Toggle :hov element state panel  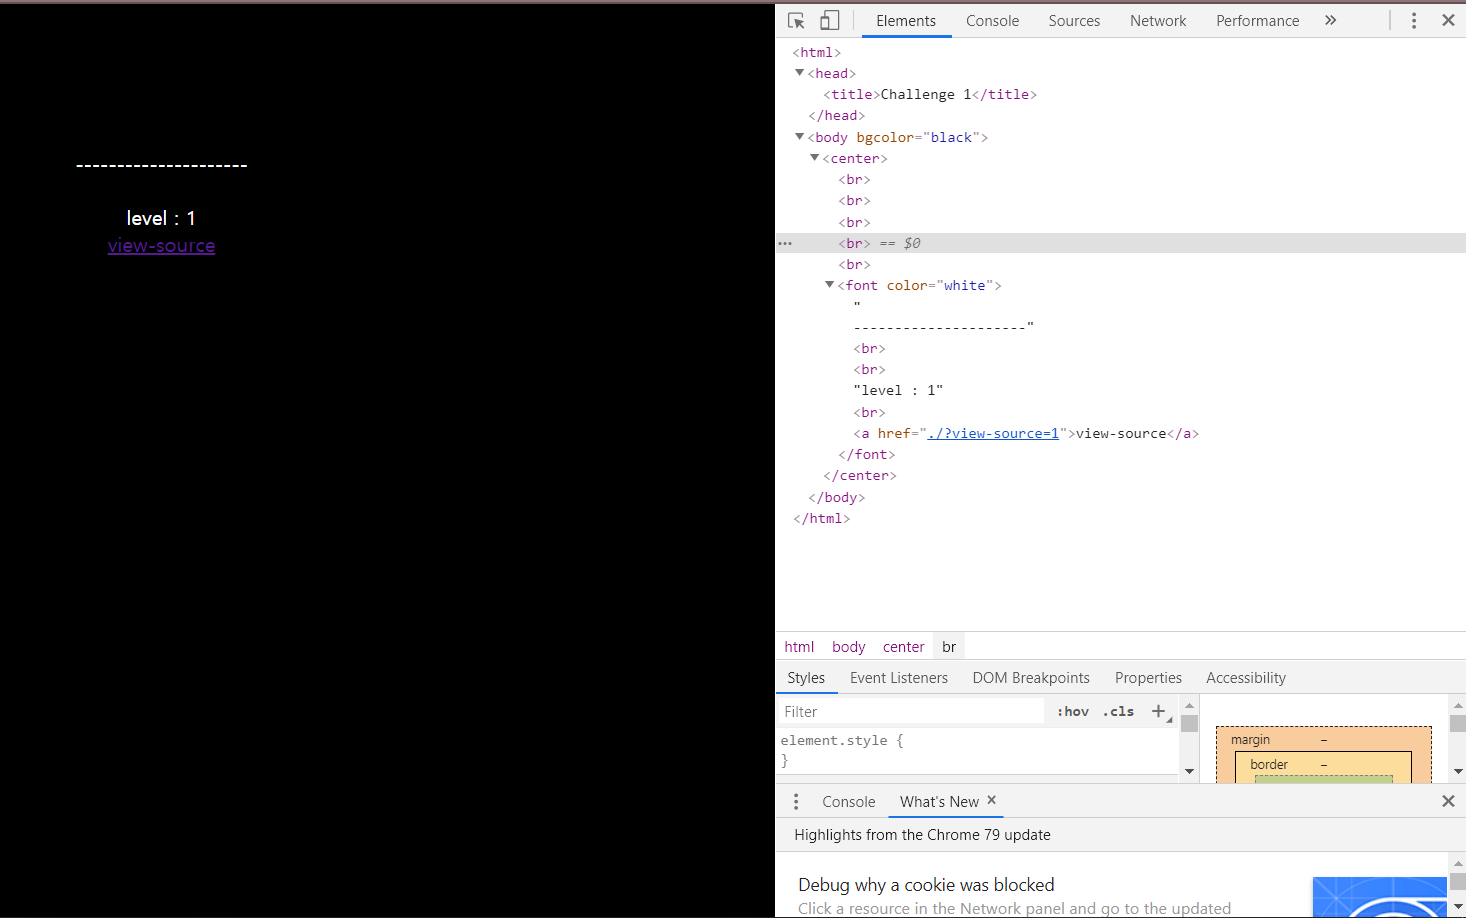[x=1073, y=711]
